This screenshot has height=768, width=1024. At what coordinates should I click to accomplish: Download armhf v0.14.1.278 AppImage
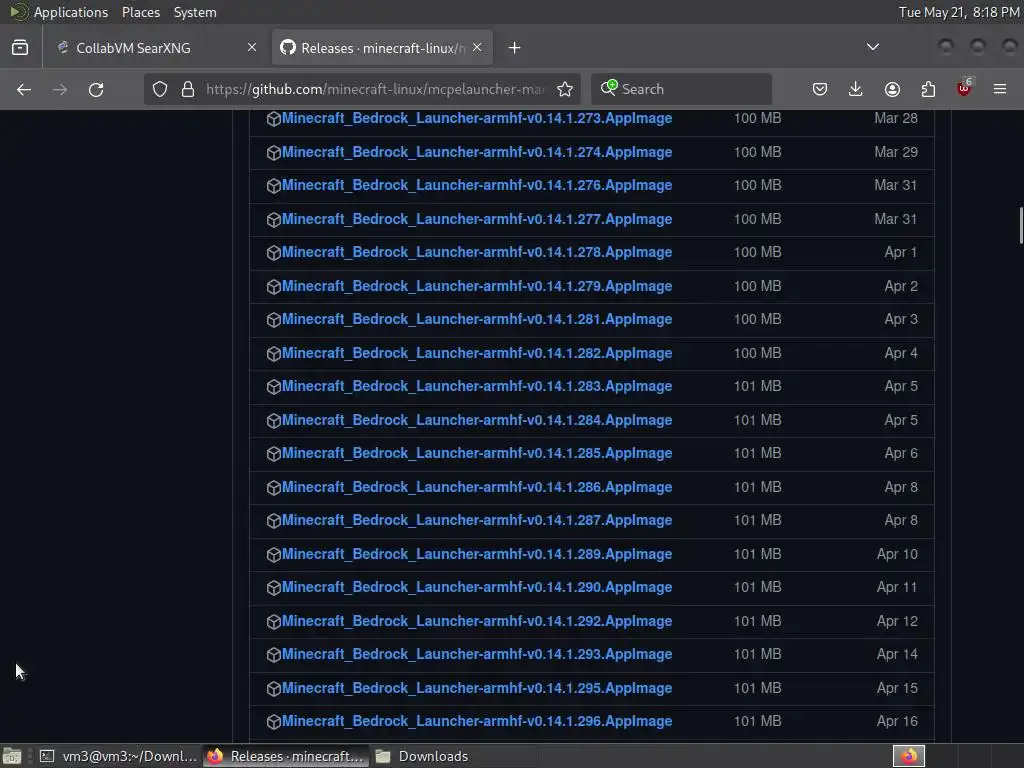coord(477,252)
